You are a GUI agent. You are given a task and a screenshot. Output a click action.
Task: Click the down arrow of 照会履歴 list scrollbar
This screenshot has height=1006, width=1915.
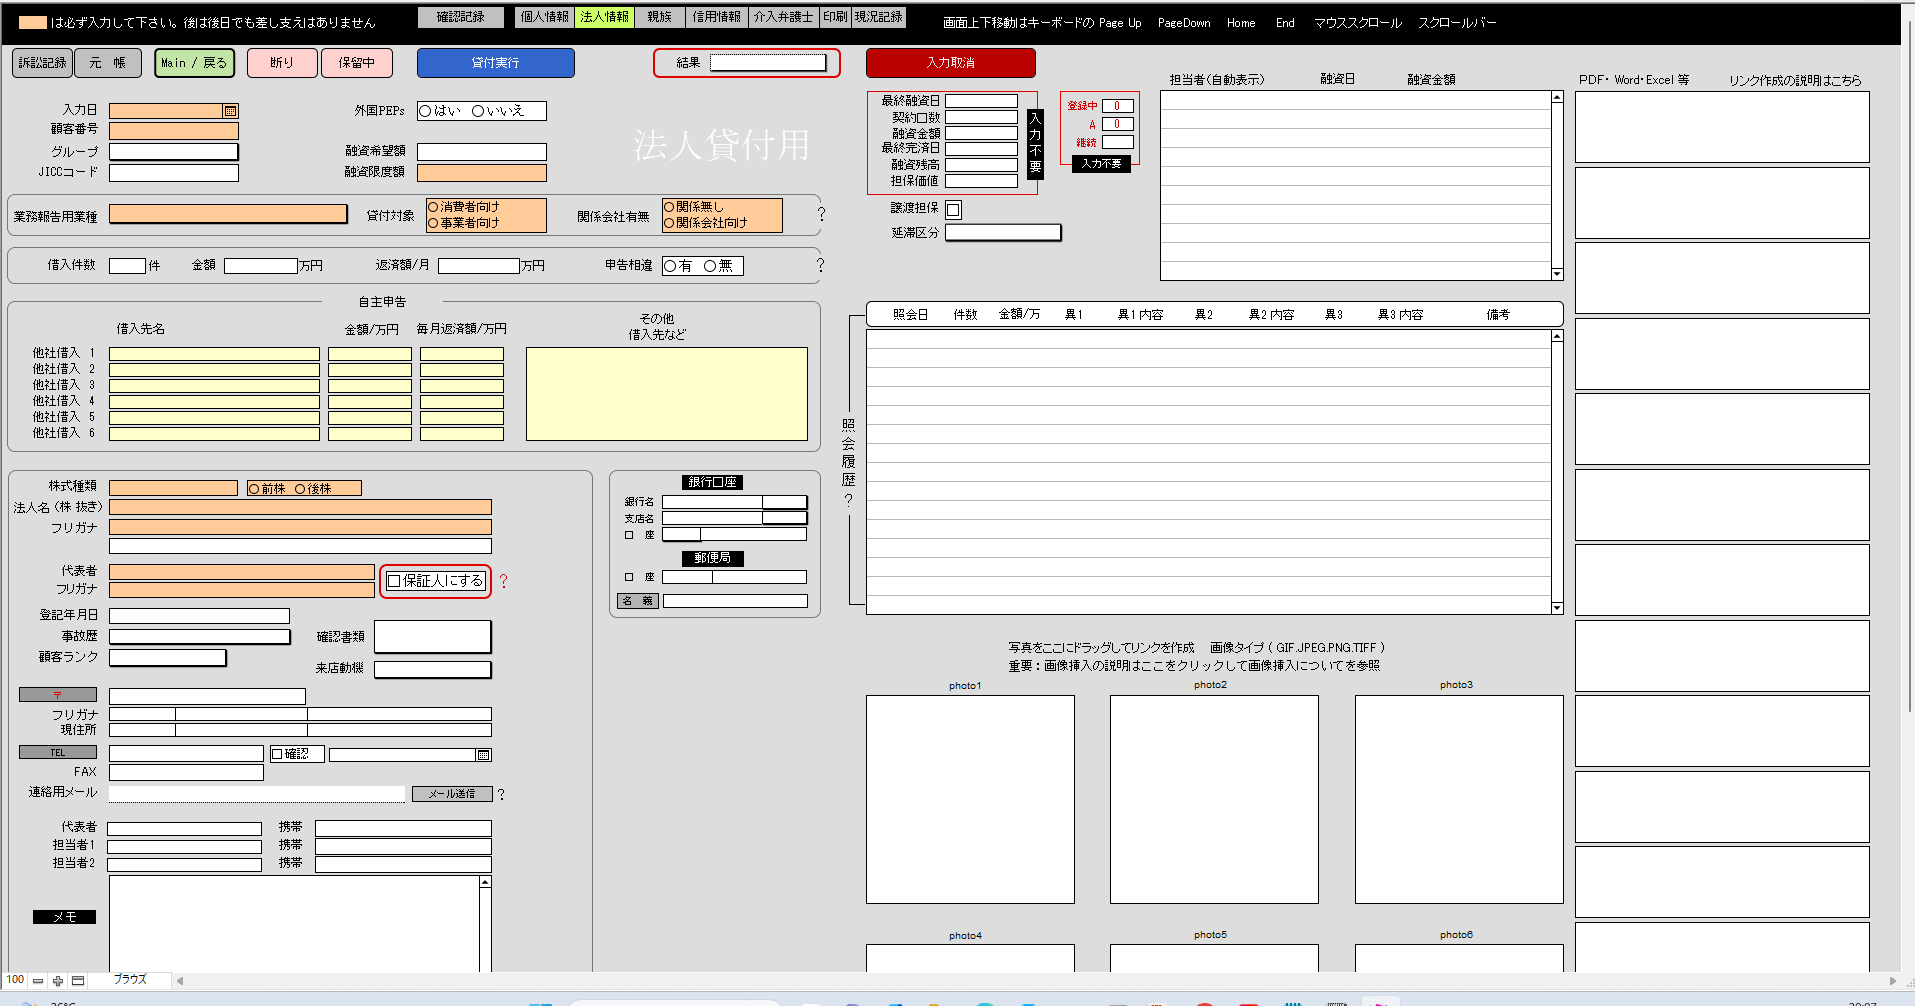point(1557,608)
